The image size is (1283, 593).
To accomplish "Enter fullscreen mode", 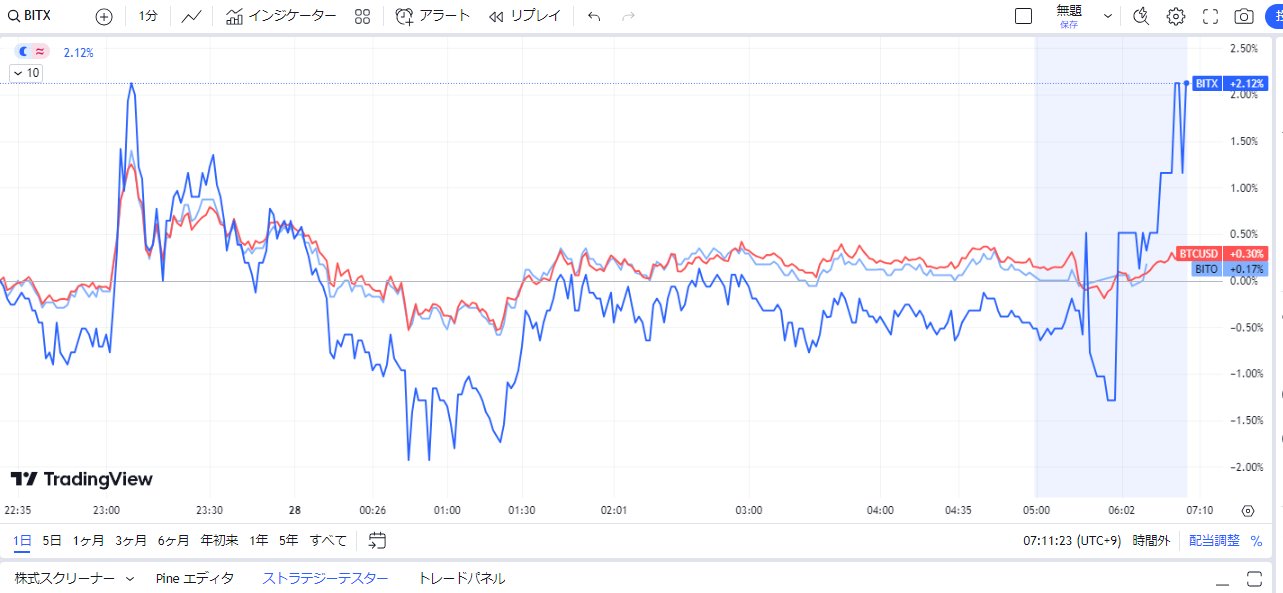I will coord(1210,16).
